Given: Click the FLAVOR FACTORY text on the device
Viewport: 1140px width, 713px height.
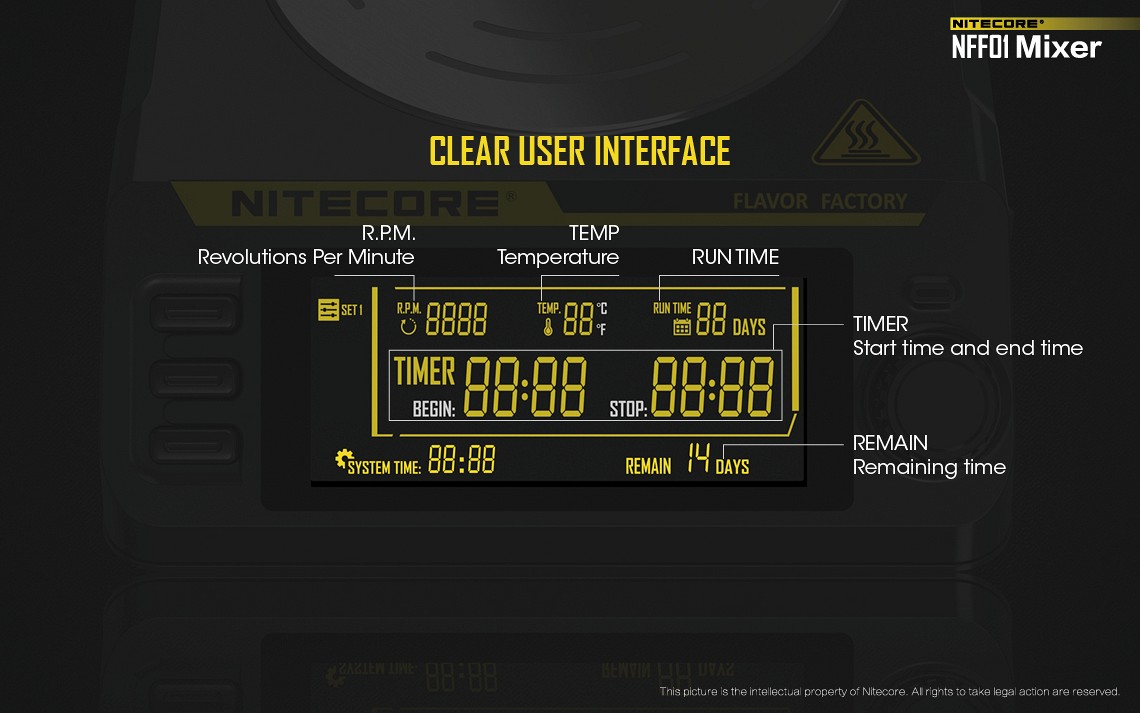Looking at the screenshot, I should [820, 201].
